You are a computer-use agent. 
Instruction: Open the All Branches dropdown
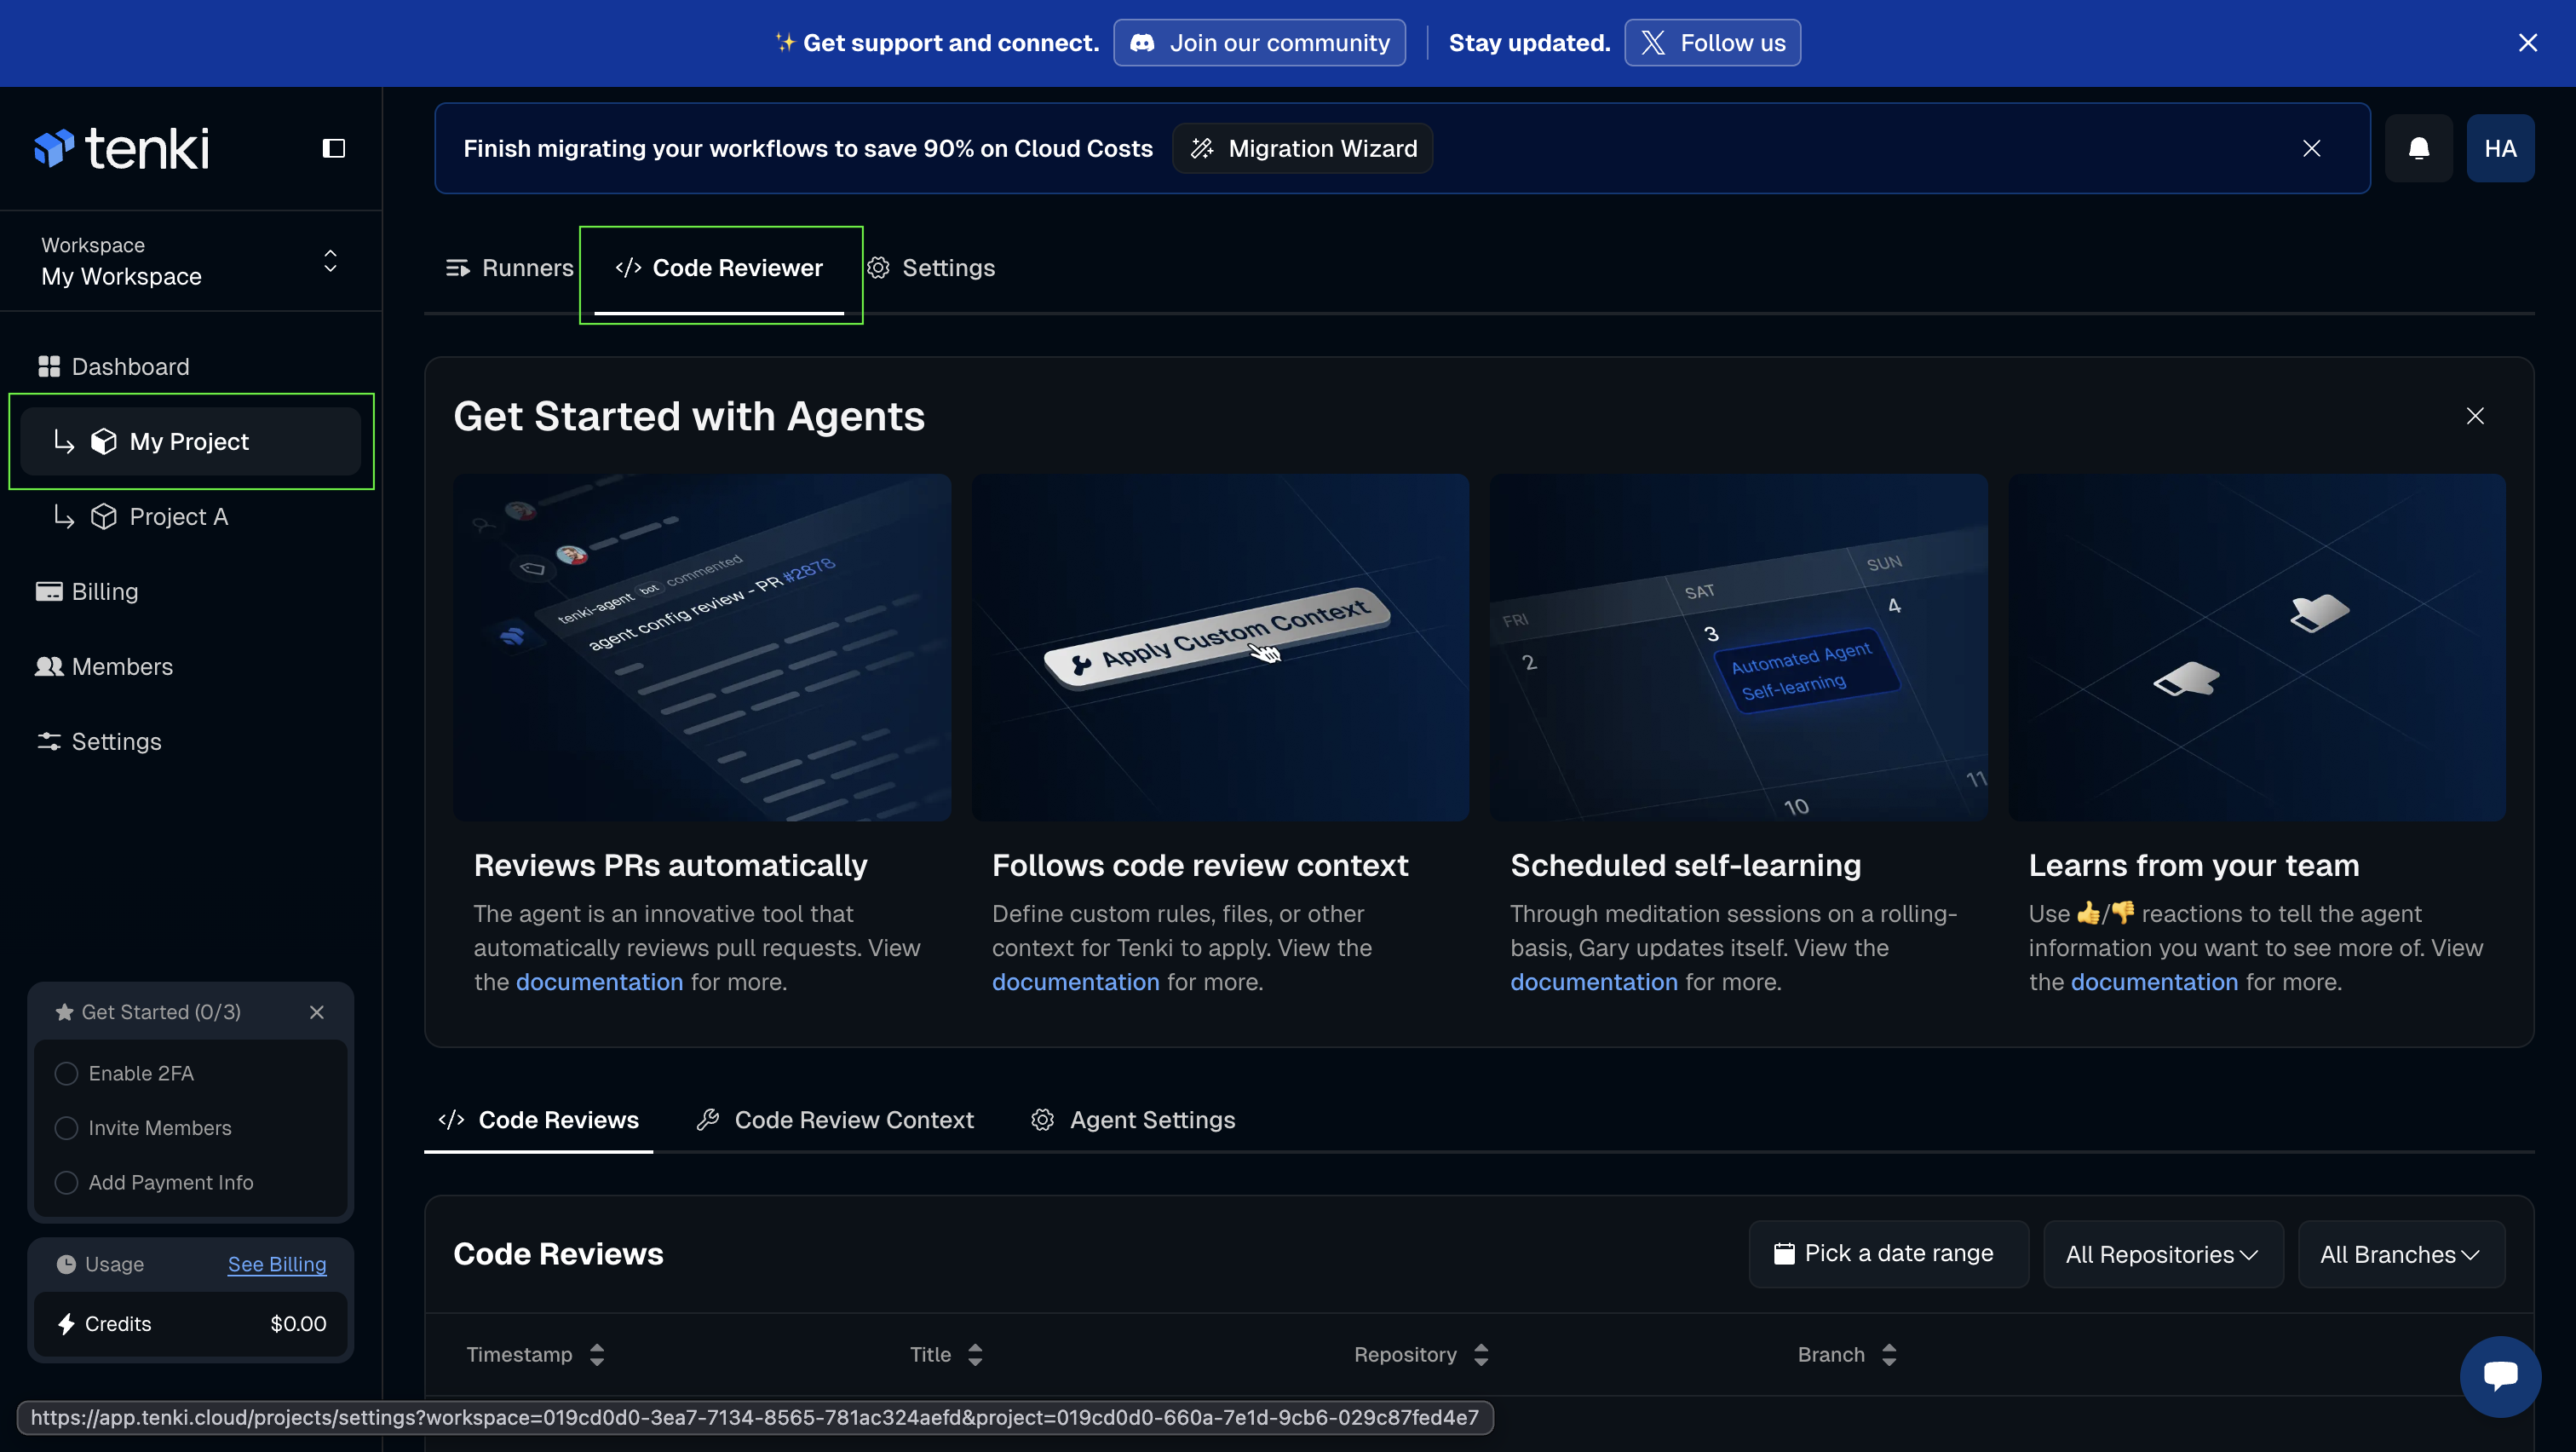point(2400,1254)
